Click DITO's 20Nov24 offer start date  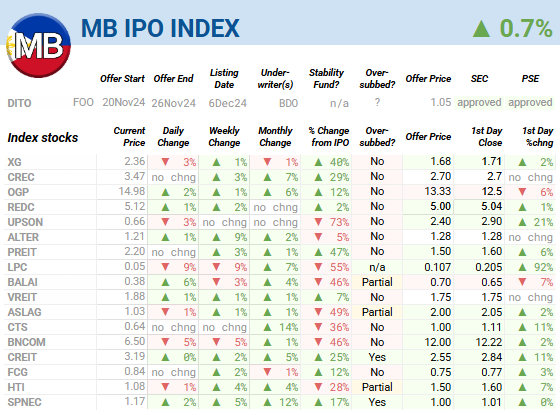124,102
